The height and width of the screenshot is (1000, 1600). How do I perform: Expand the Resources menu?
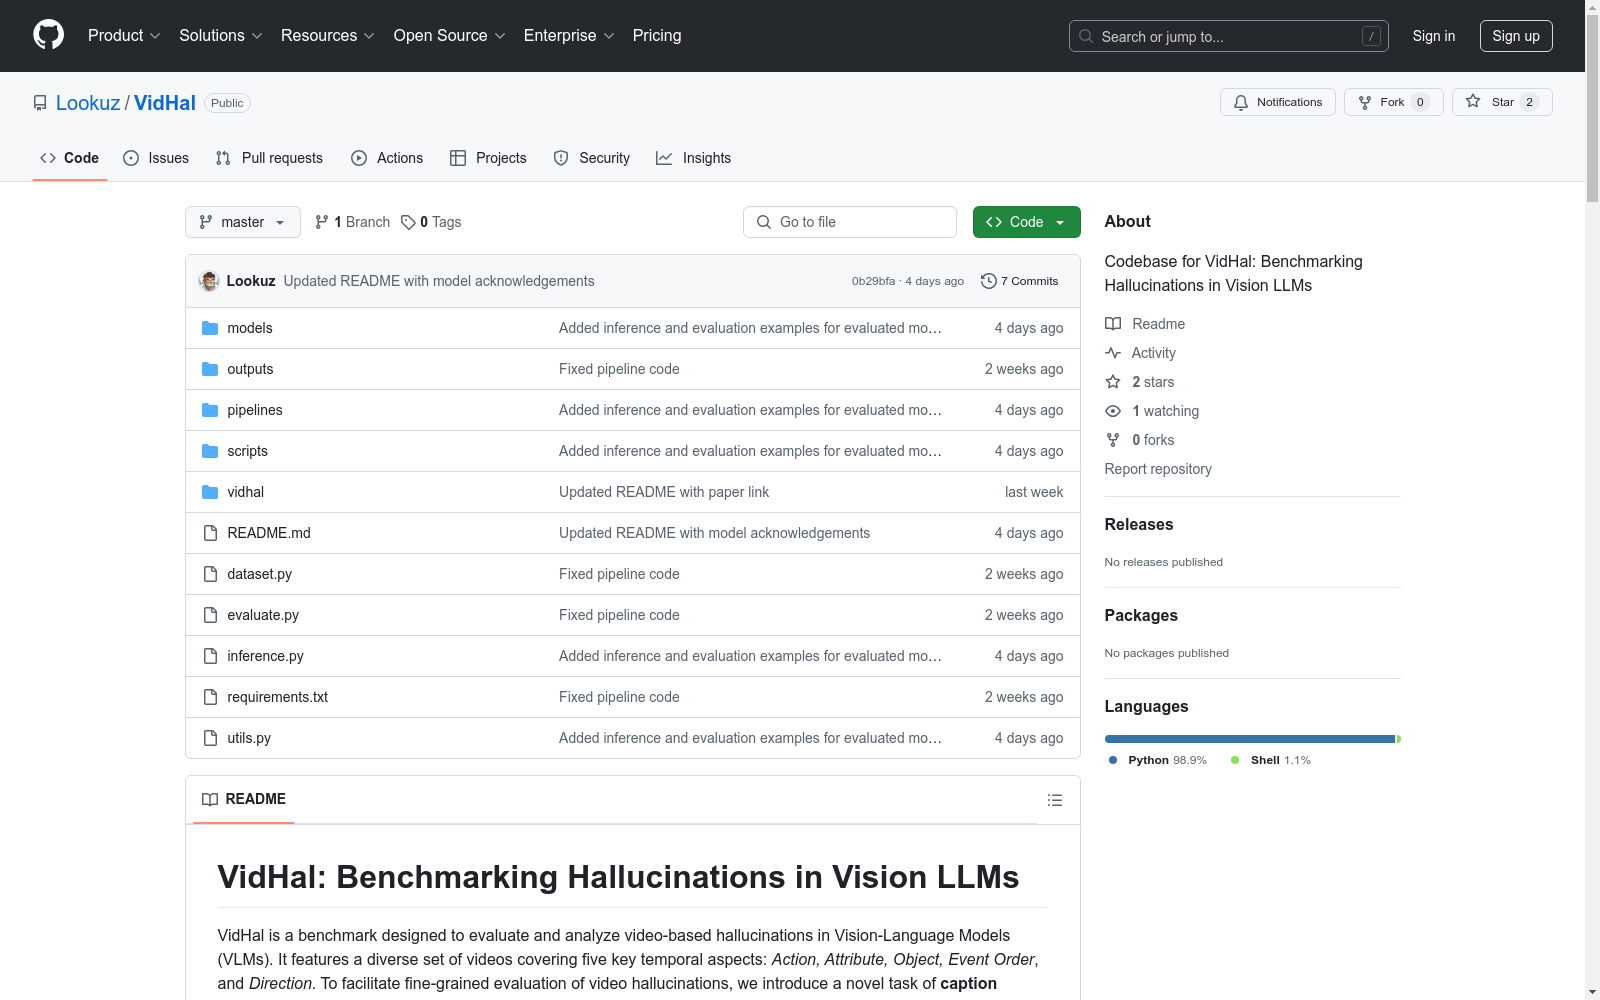(x=328, y=35)
